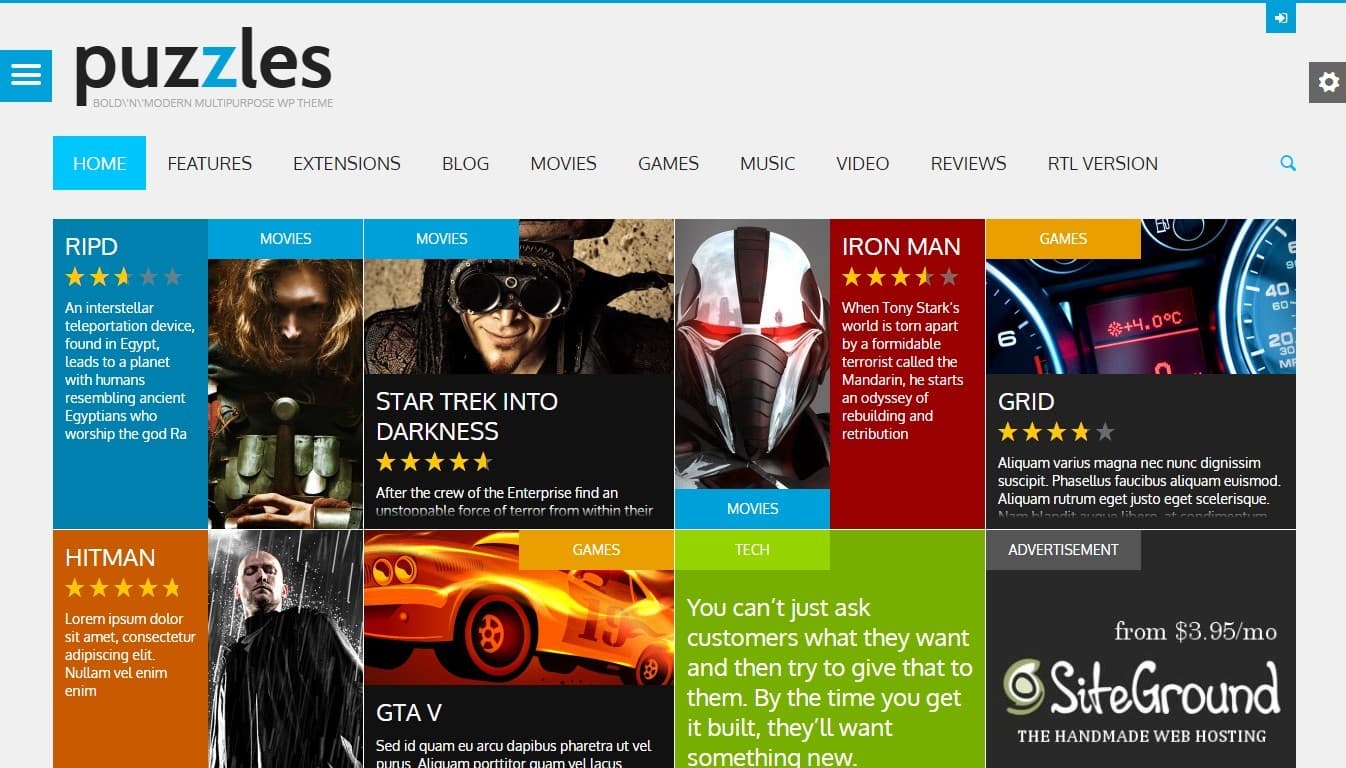
Task: Click the Star Trek star rating
Action: pos(434,462)
